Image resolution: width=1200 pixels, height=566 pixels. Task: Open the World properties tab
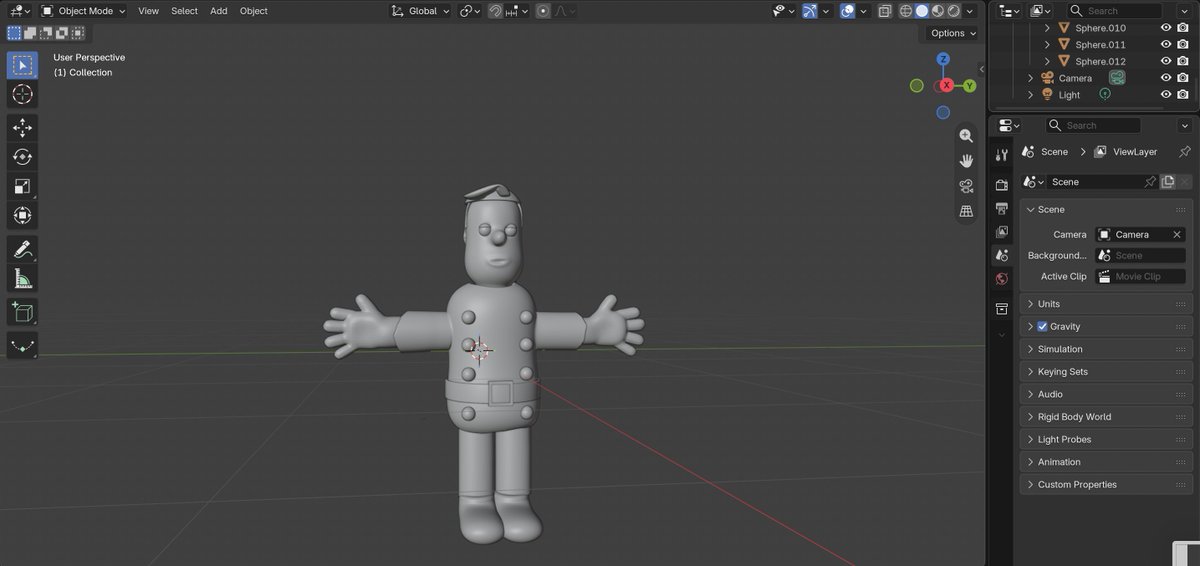tap(1002, 279)
